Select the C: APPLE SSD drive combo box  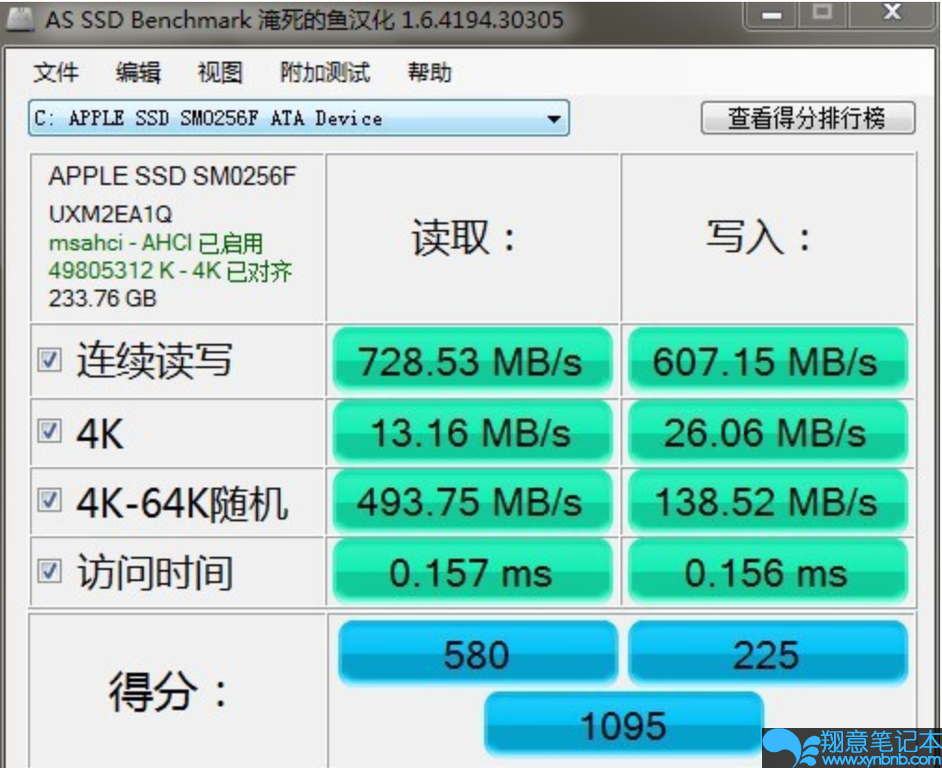point(290,119)
